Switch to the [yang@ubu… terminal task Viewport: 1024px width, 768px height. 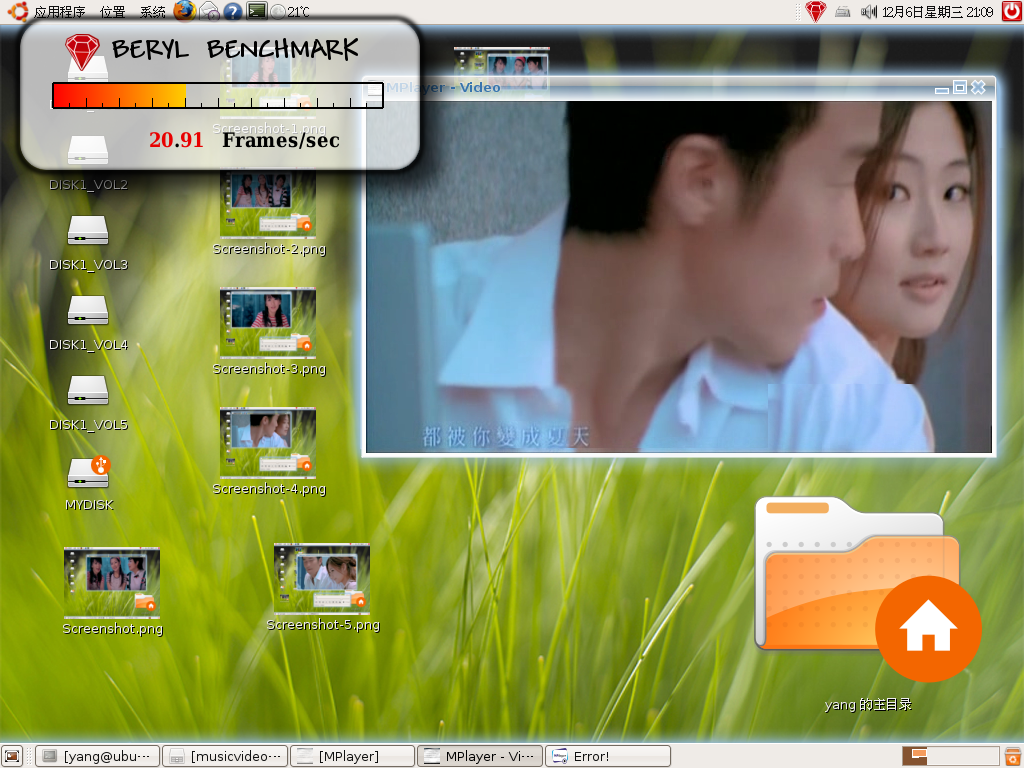click(x=97, y=756)
